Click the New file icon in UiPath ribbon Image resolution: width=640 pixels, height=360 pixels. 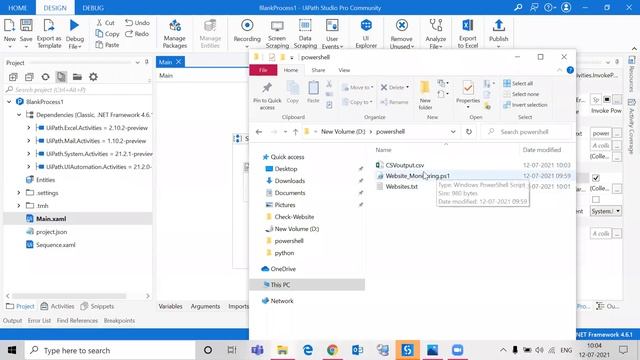(x=9, y=26)
